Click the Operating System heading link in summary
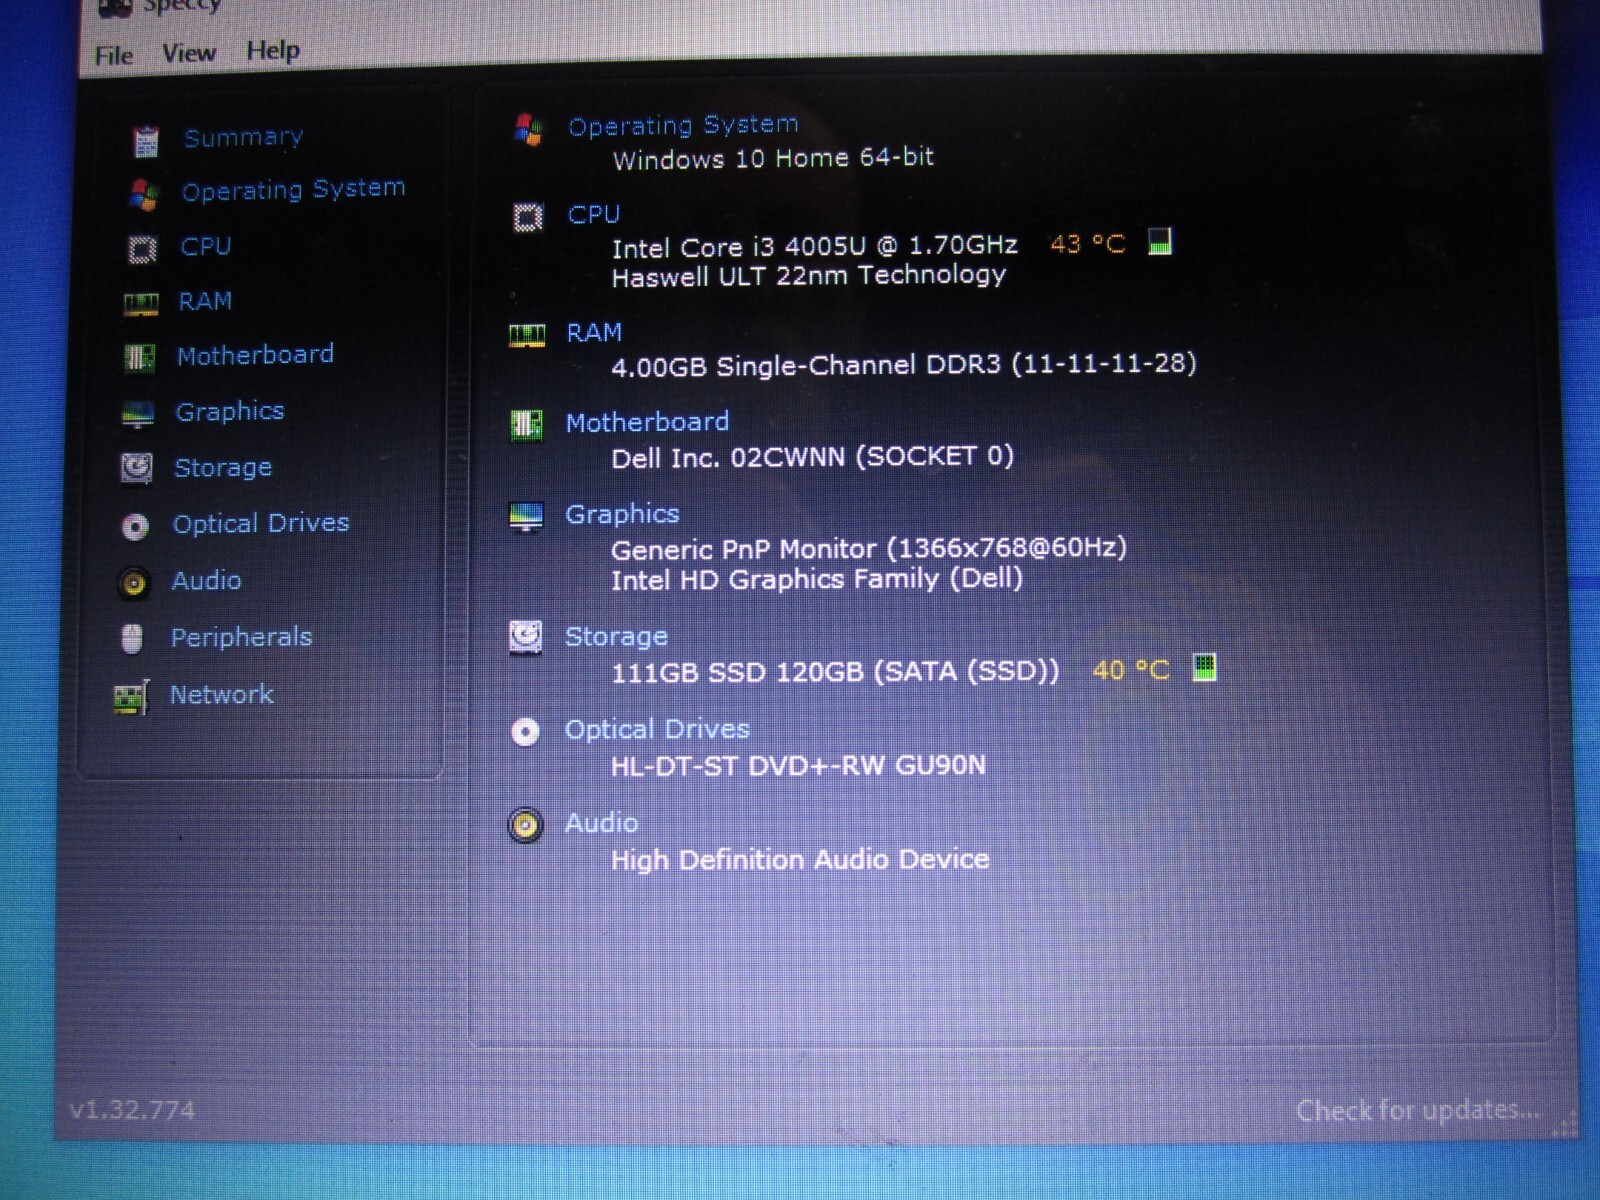This screenshot has width=1600, height=1200. coord(683,125)
